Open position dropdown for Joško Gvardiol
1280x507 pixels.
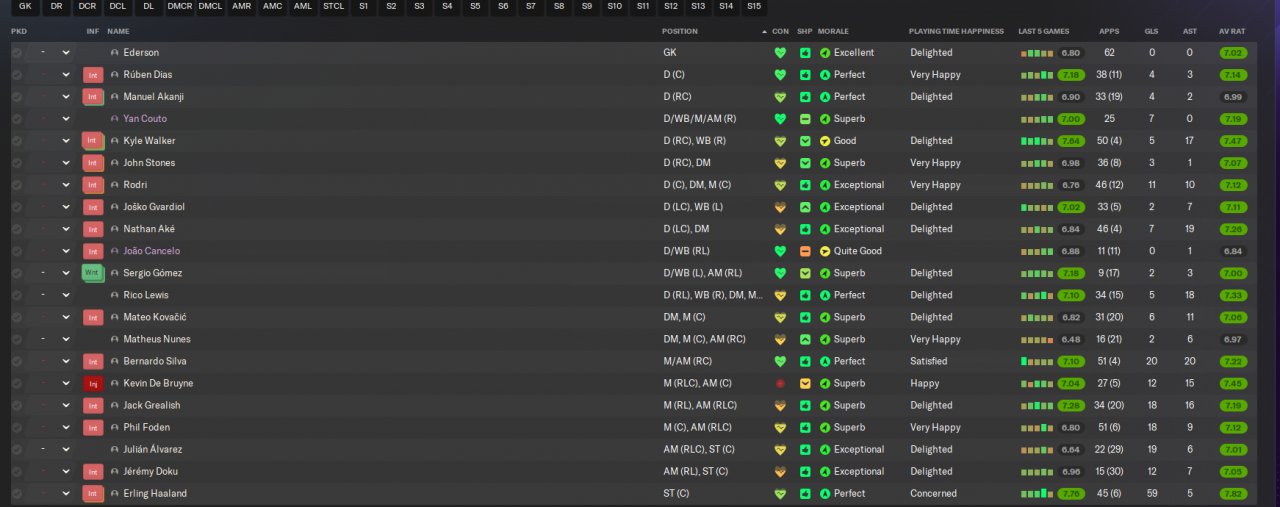click(x=66, y=207)
